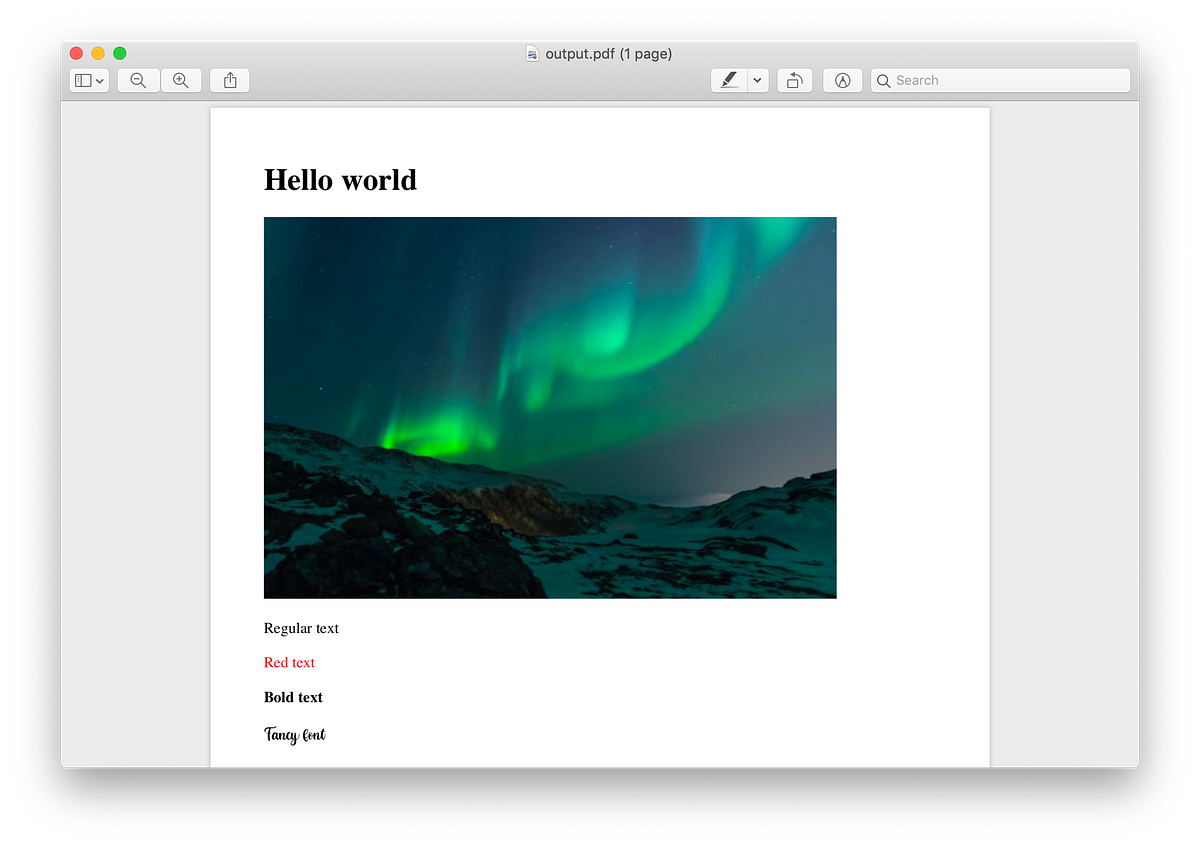This screenshot has height=848, width=1200.
Task: Click the Red text line
Action: pyautogui.click(x=289, y=662)
